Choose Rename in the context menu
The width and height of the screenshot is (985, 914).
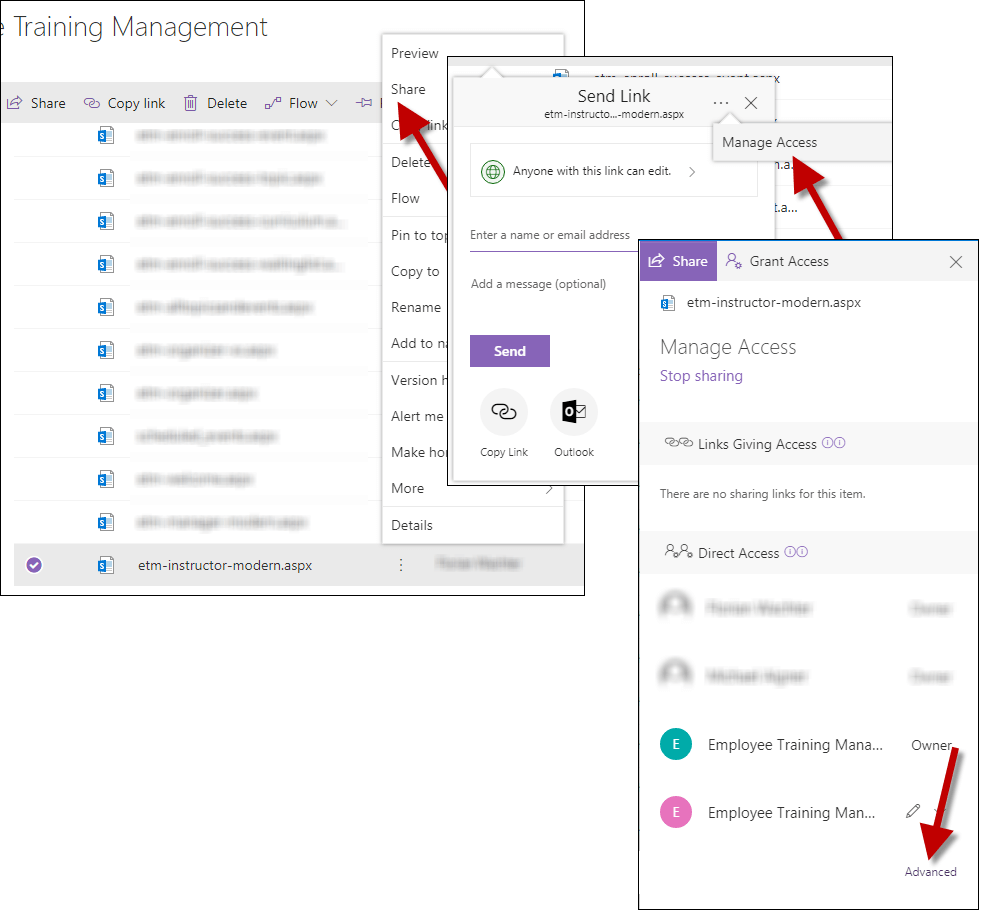tap(416, 307)
